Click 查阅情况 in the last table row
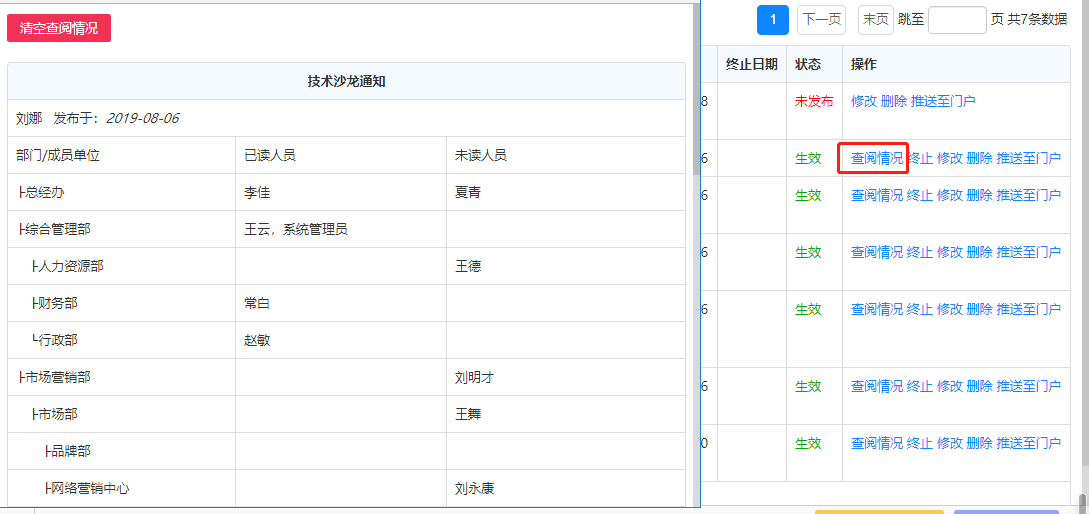 876,443
